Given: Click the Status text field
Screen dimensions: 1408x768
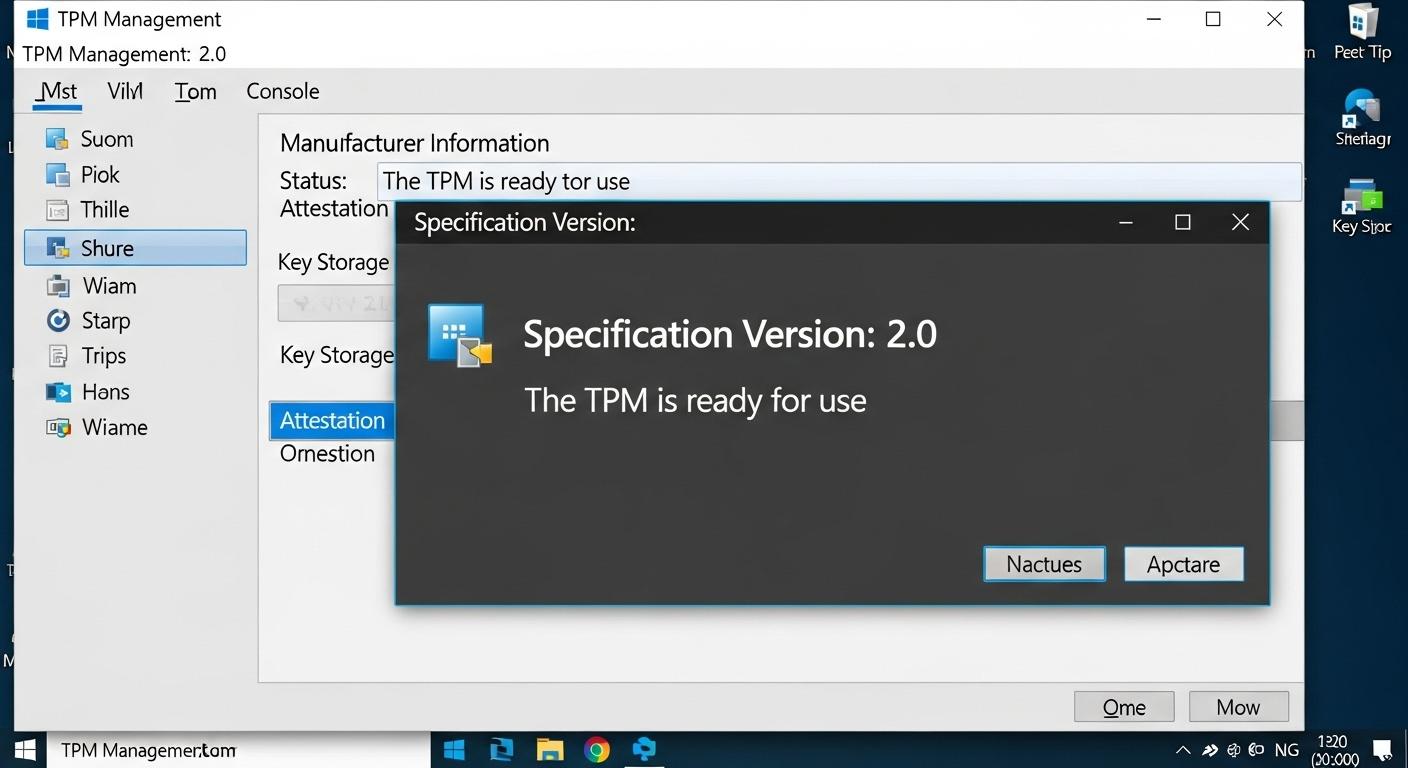Looking at the screenshot, I should pyautogui.click(x=838, y=182).
